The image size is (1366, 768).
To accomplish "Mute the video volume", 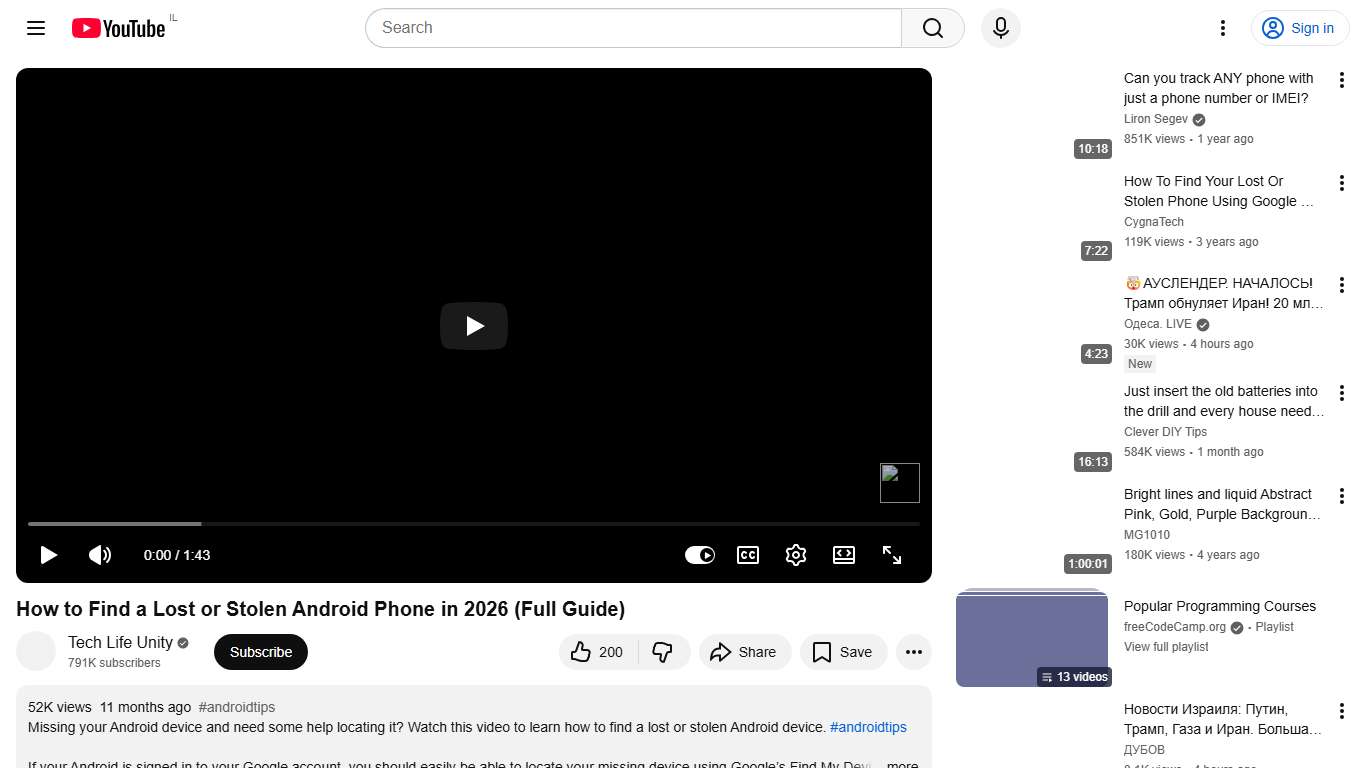I will [x=100, y=555].
